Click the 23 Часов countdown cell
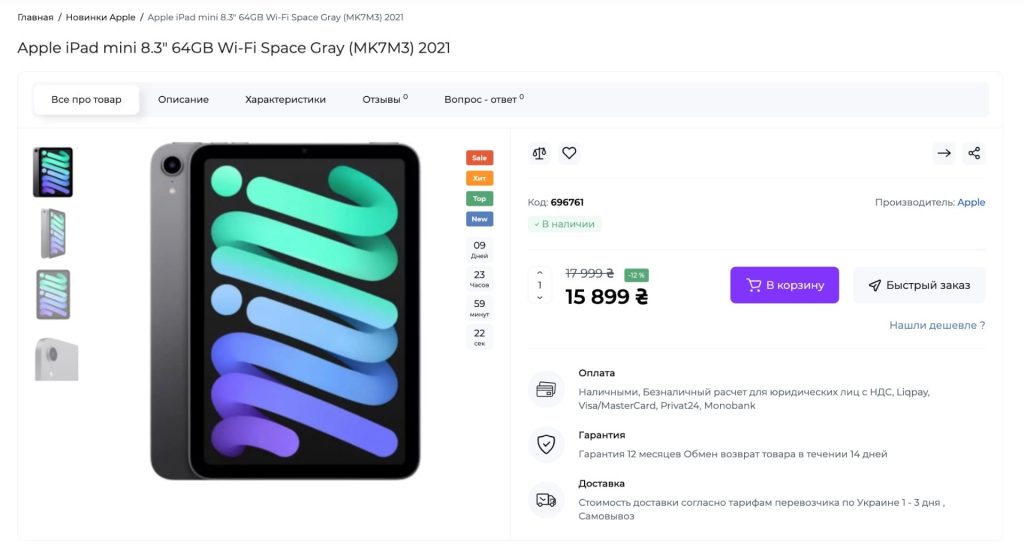Viewport: 1024px width, 557px height. (479, 279)
